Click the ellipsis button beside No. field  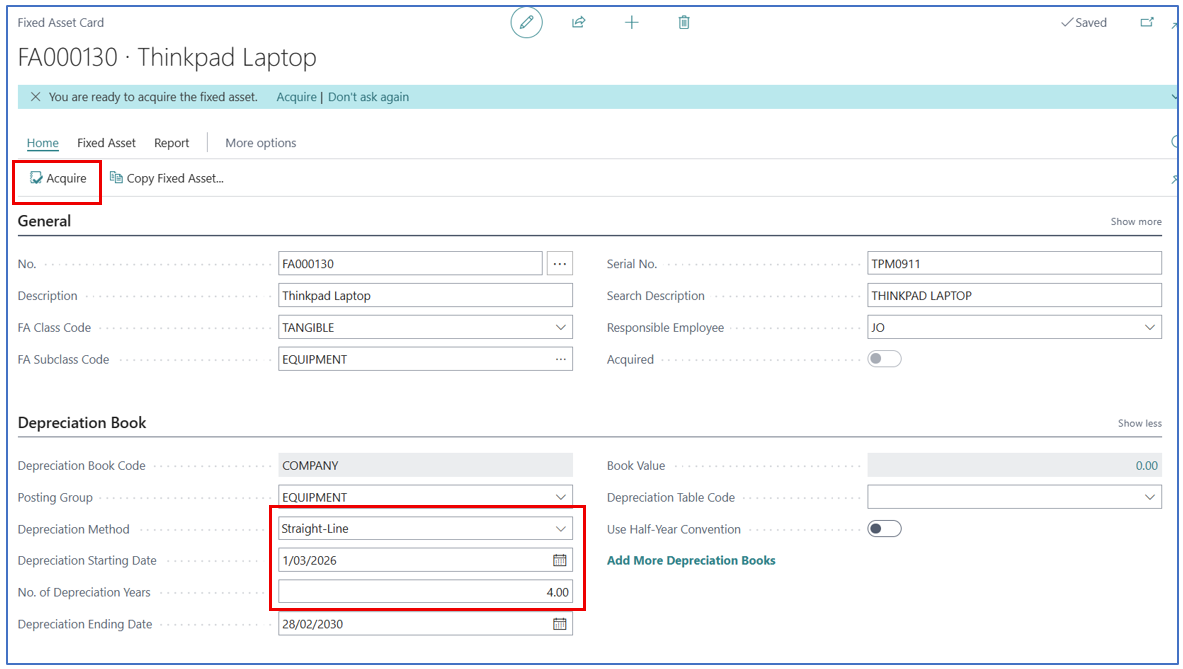pos(559,264)
